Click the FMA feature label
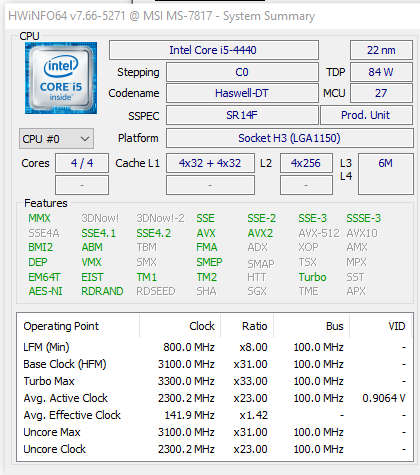Screen dimensions: 420x475 click(x=207, y=247)
